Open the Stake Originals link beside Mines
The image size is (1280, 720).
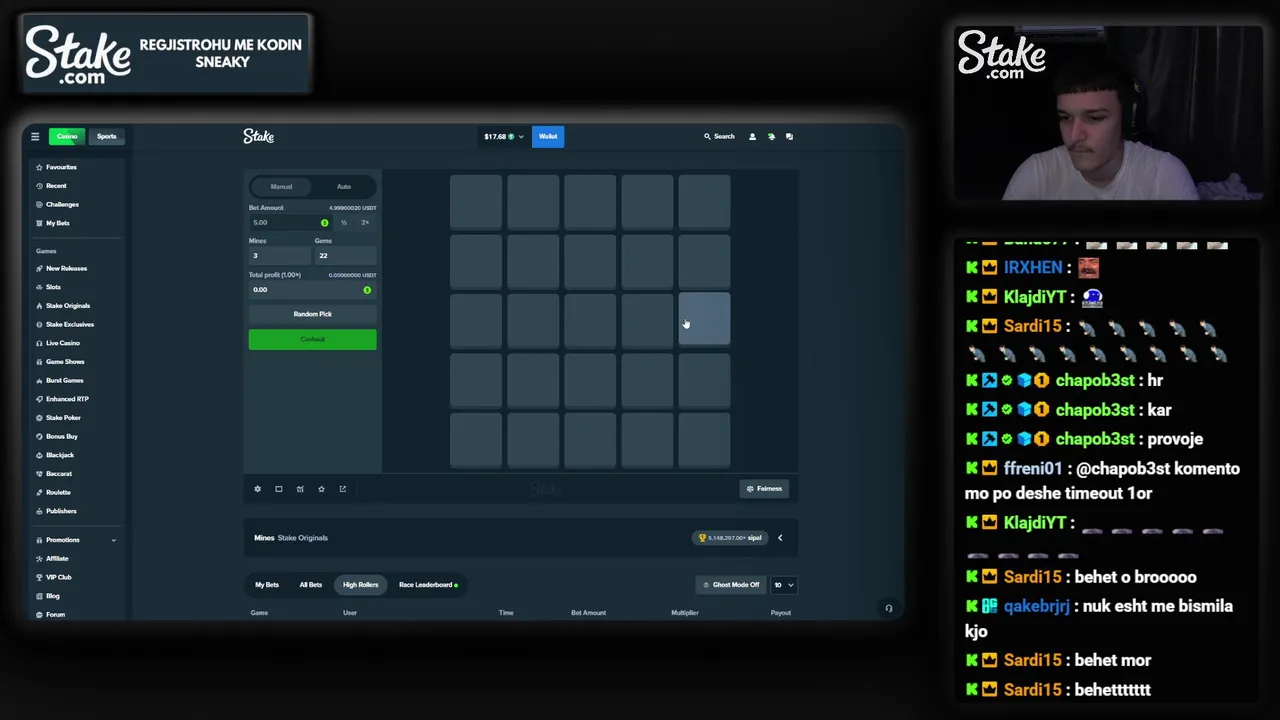(x=302, y=538)
